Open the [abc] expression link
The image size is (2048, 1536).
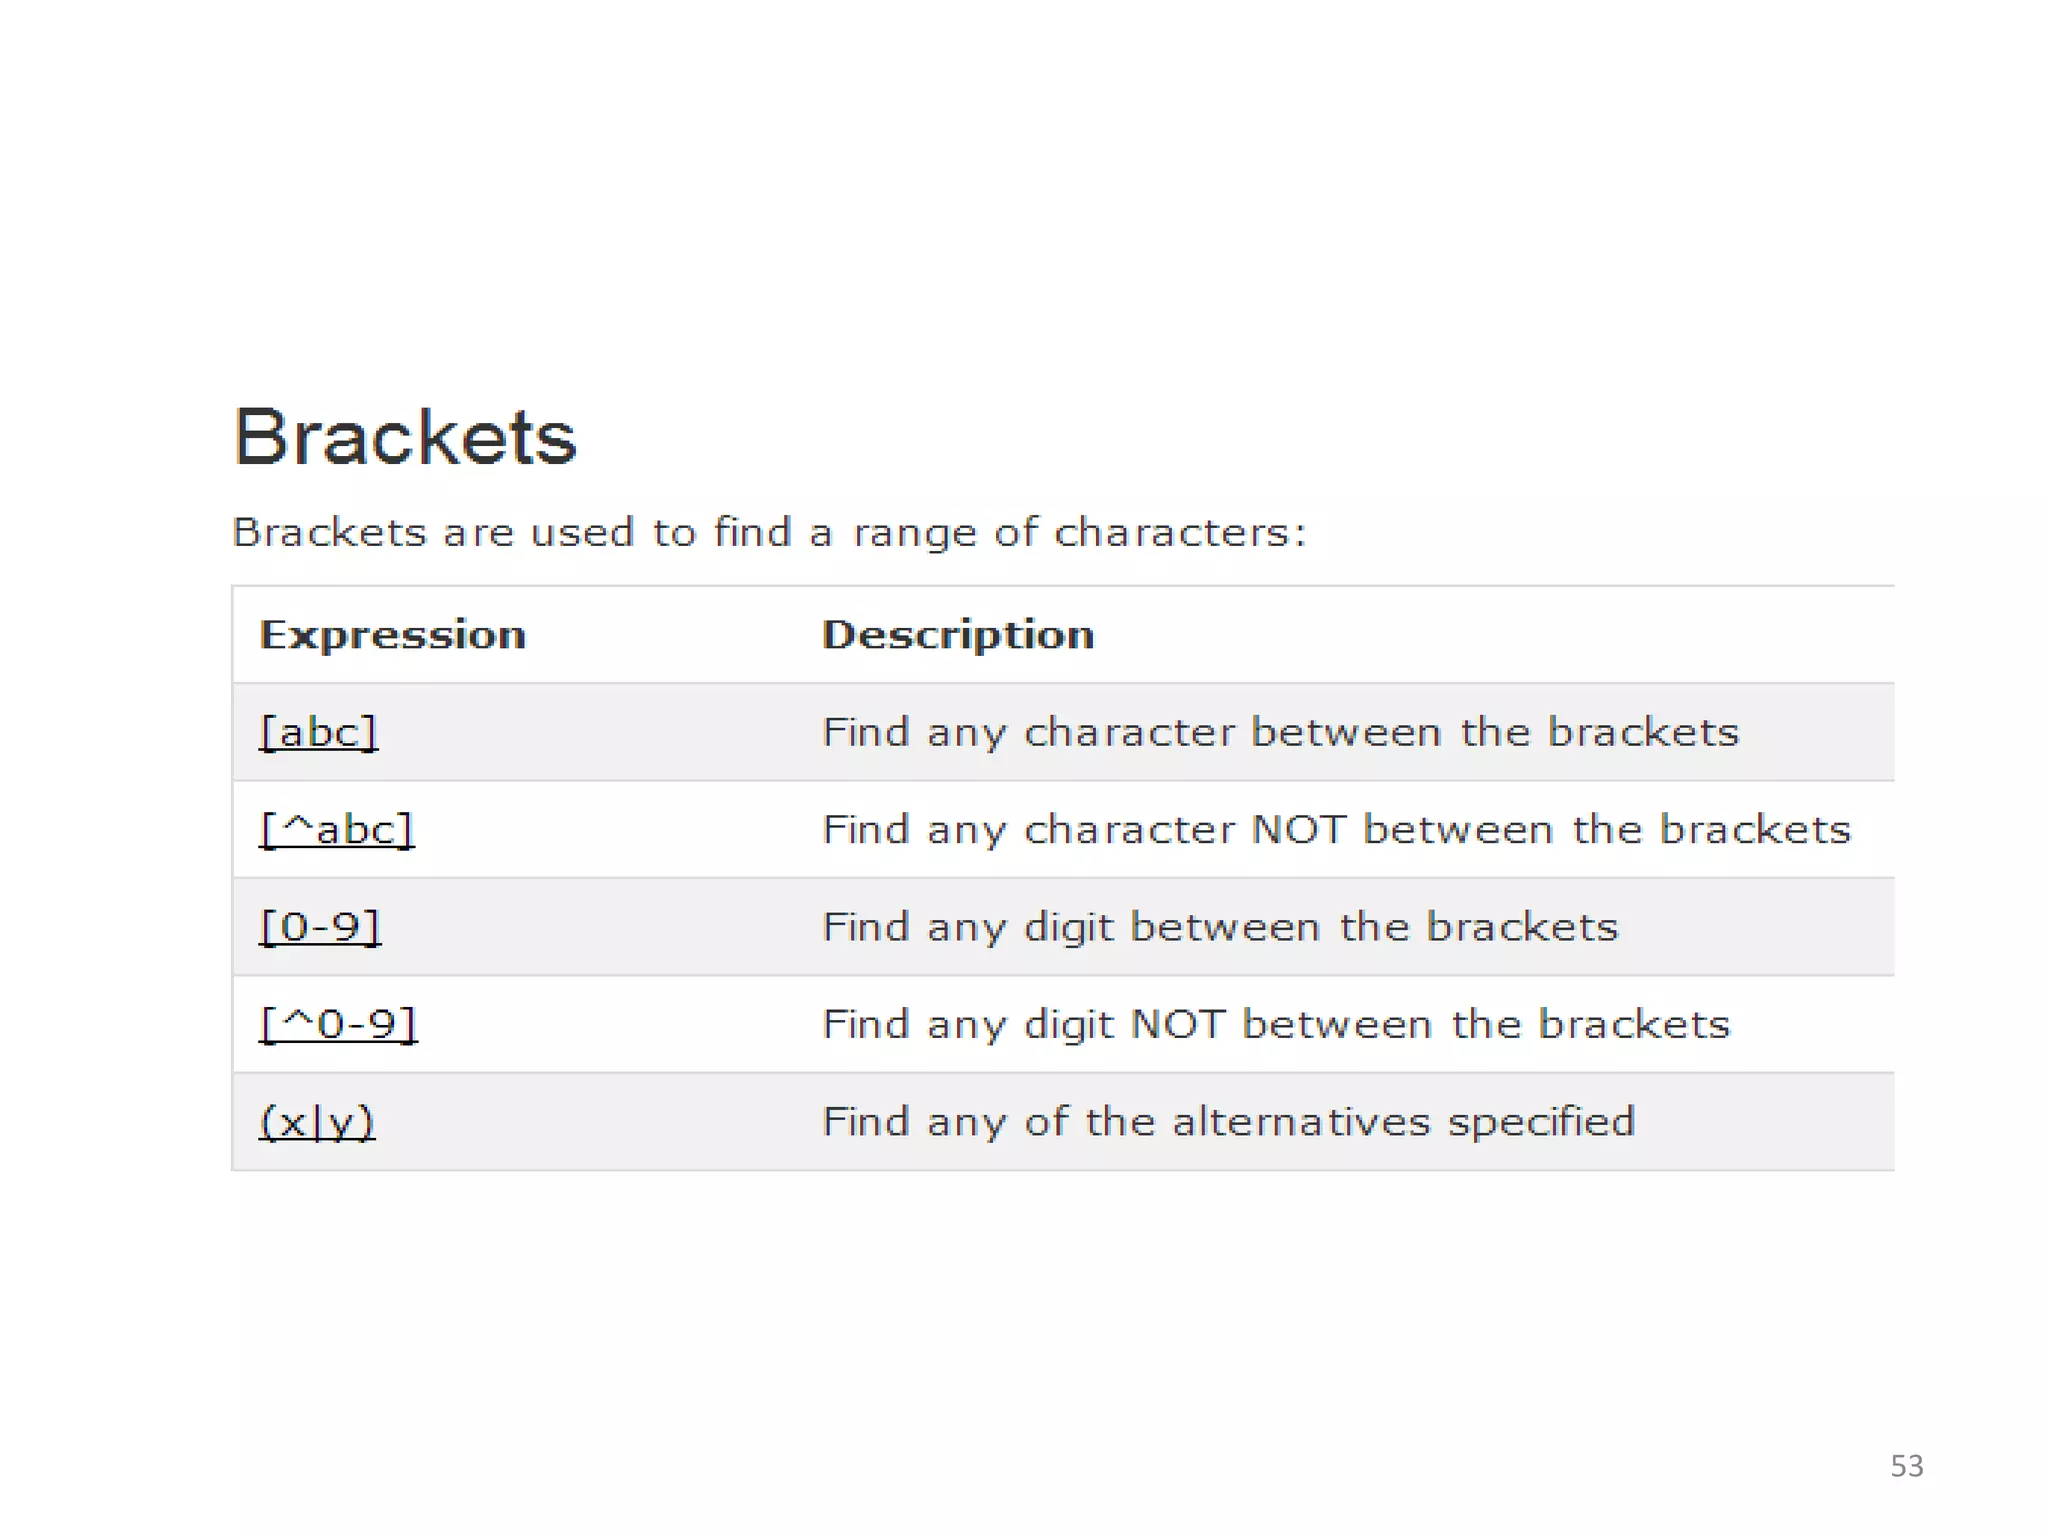[x=318, y=732]
